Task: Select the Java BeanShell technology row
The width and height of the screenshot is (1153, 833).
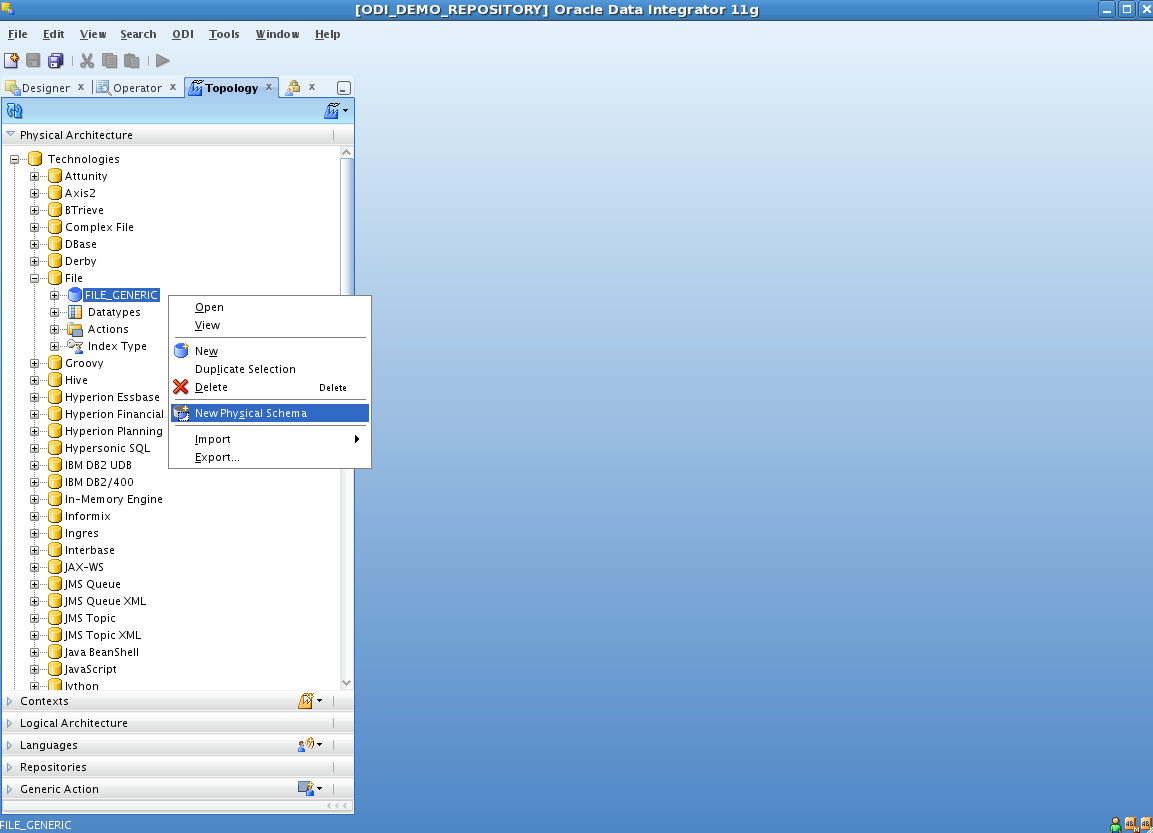Action: click(101, 651)
